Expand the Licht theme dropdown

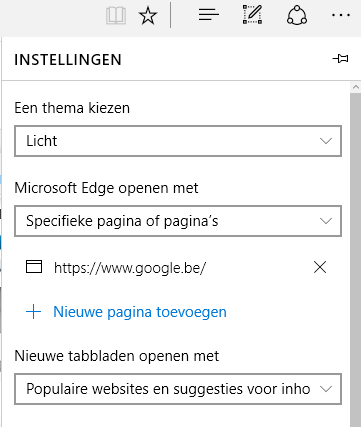click(x=178, y=141)
